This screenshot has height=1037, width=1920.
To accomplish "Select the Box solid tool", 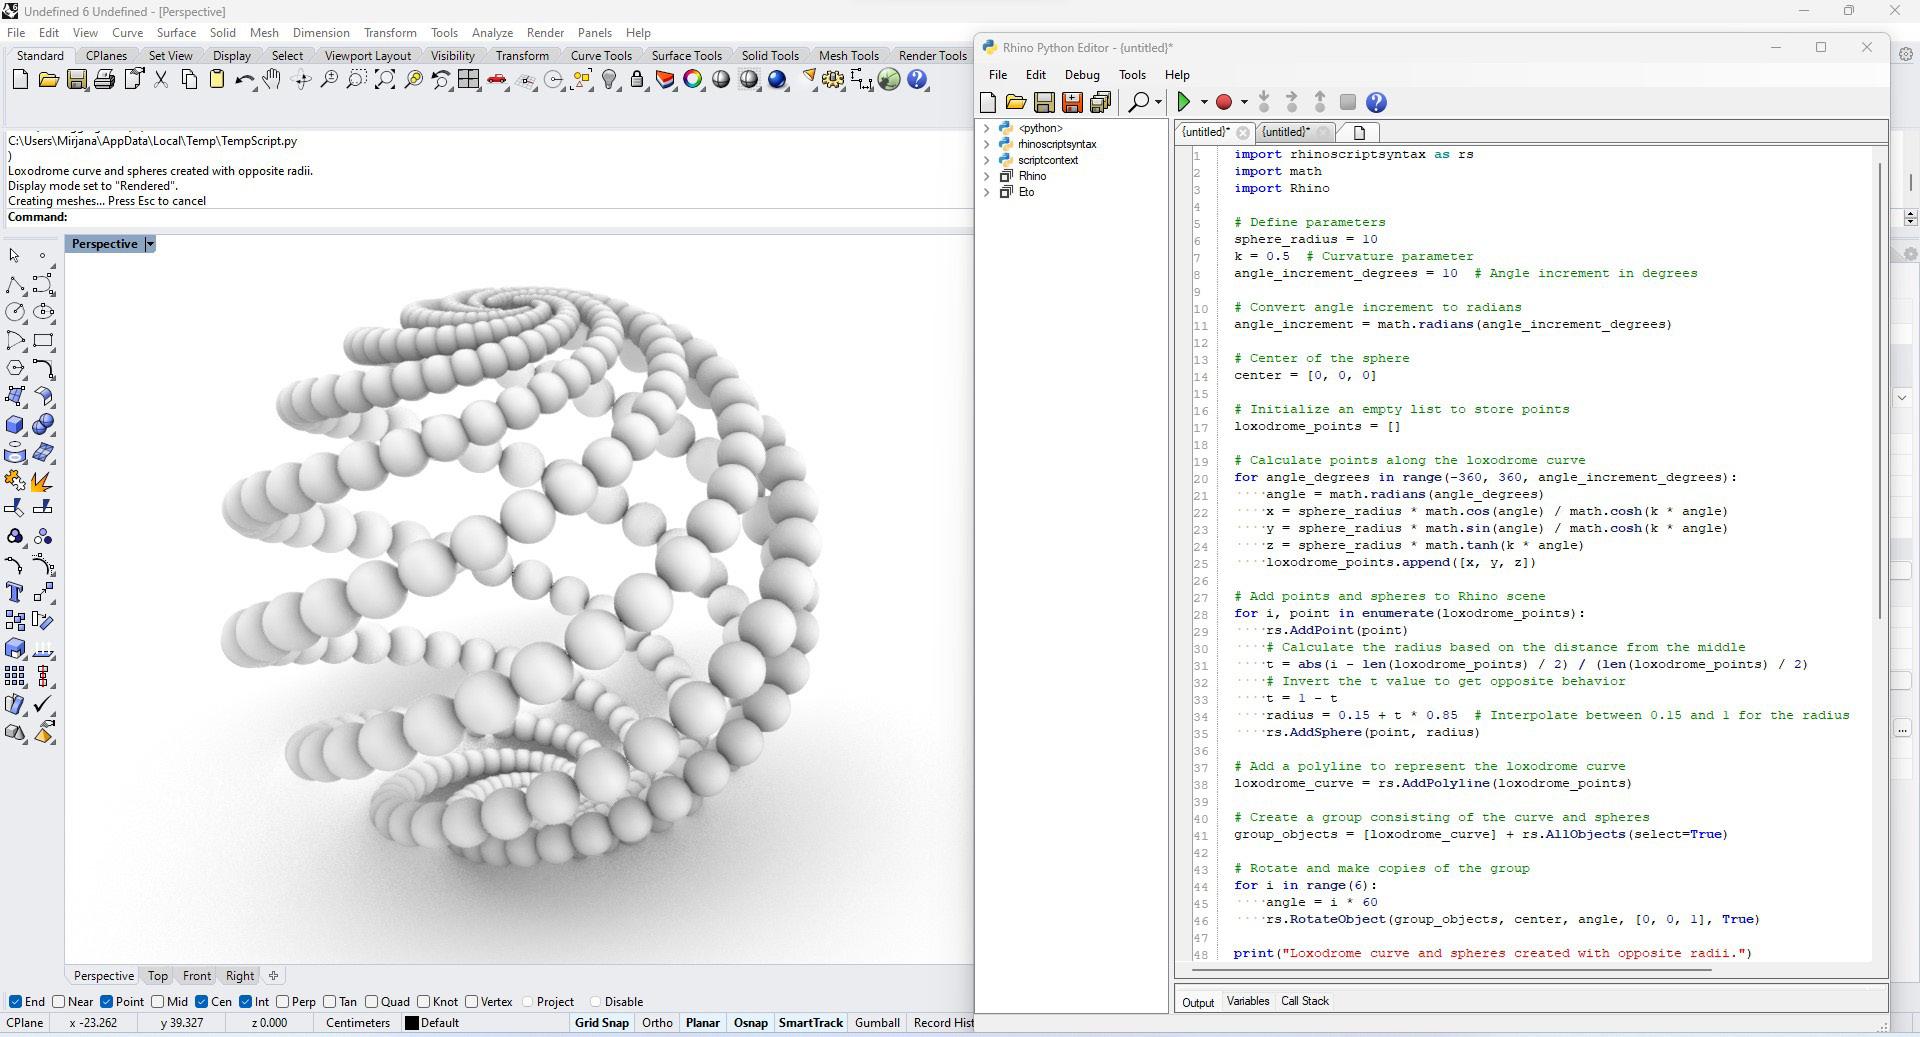I will click(15, 425).
